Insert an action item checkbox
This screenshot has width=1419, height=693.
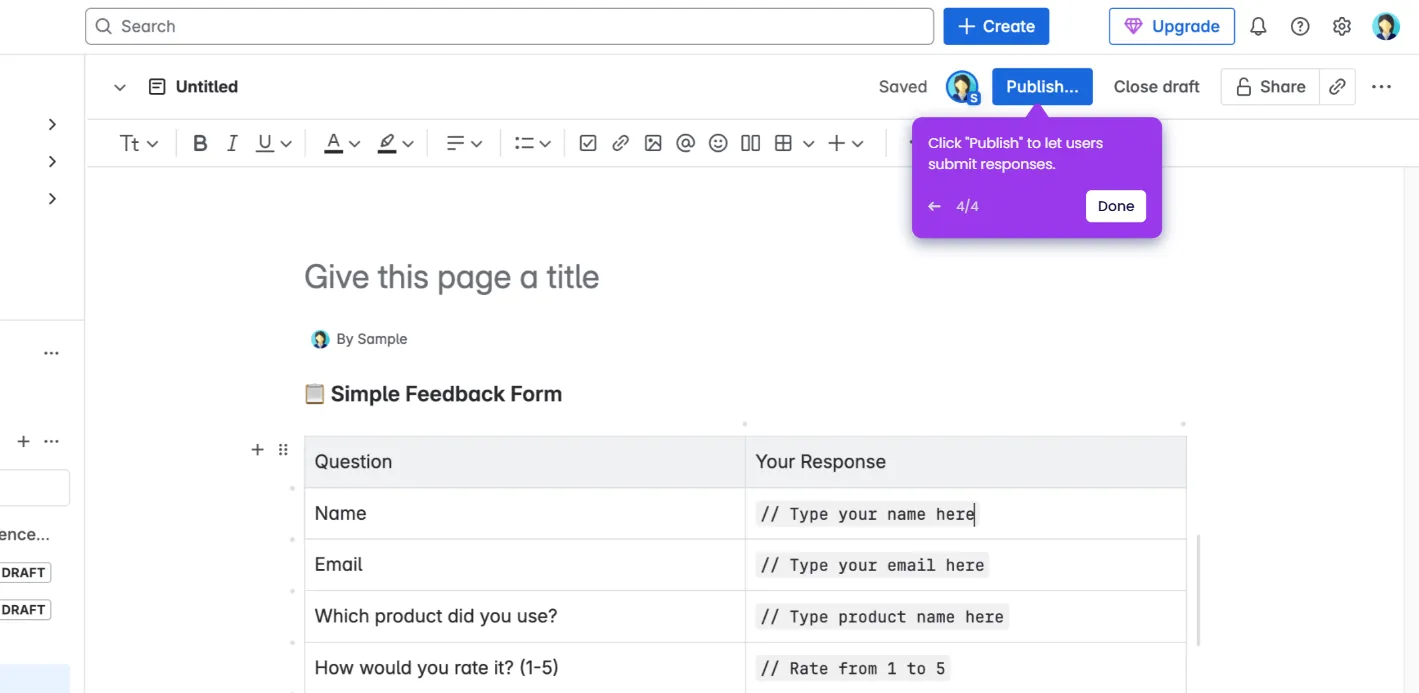click(x=588, y=144)
